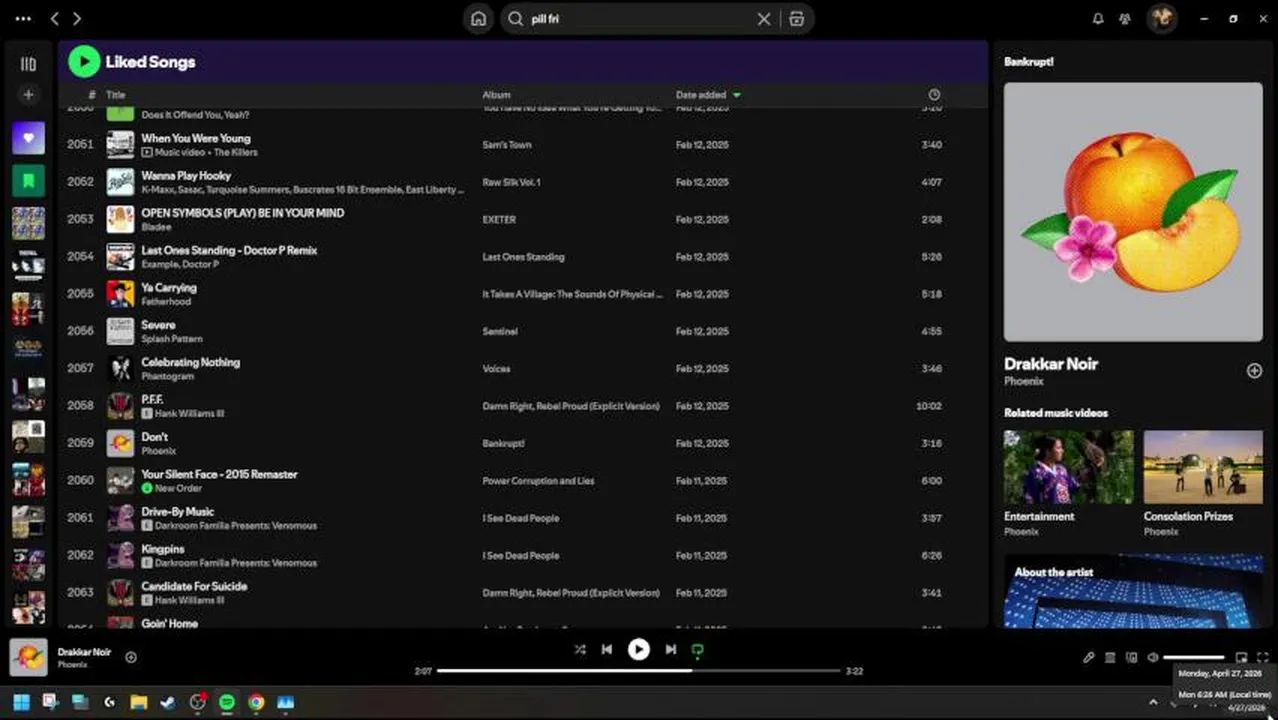Image resolution: width=1278 pixels, height=720 pixels.
Task: Select 'Last Ones Standing - Doctor P Remix'
Action: (x=229, y=251)
